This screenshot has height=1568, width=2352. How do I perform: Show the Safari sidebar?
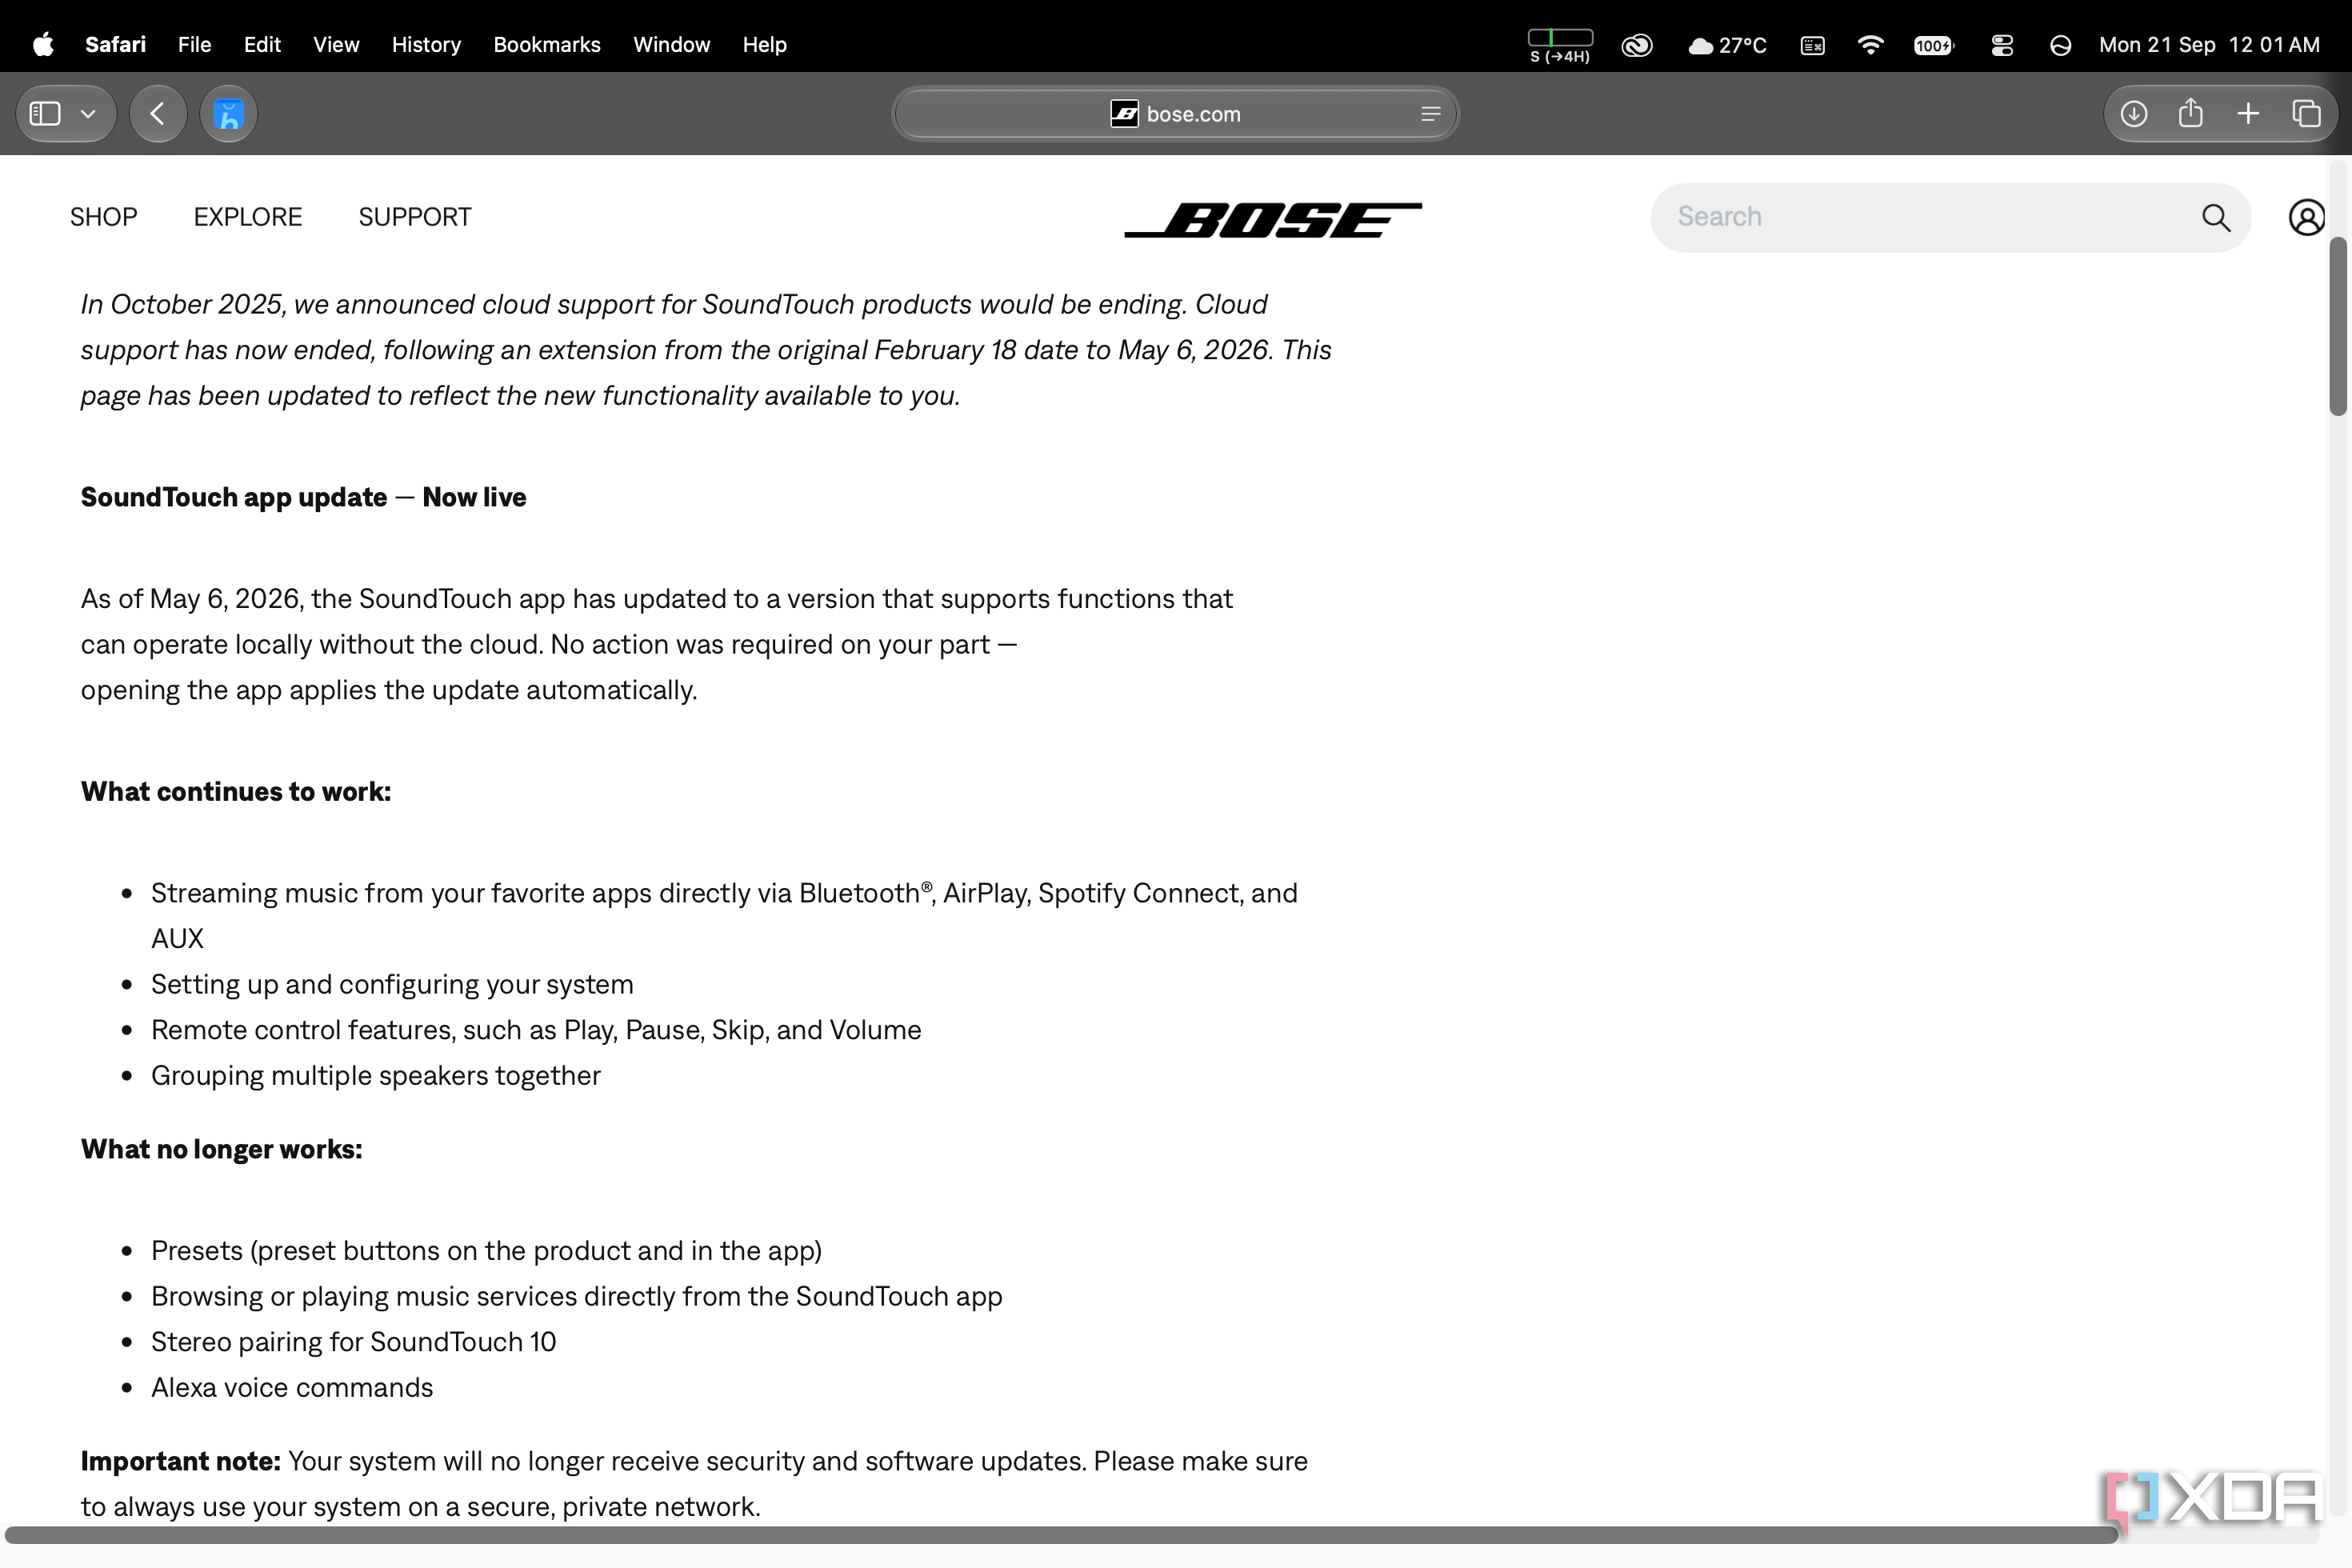click(x=45, y=114)
